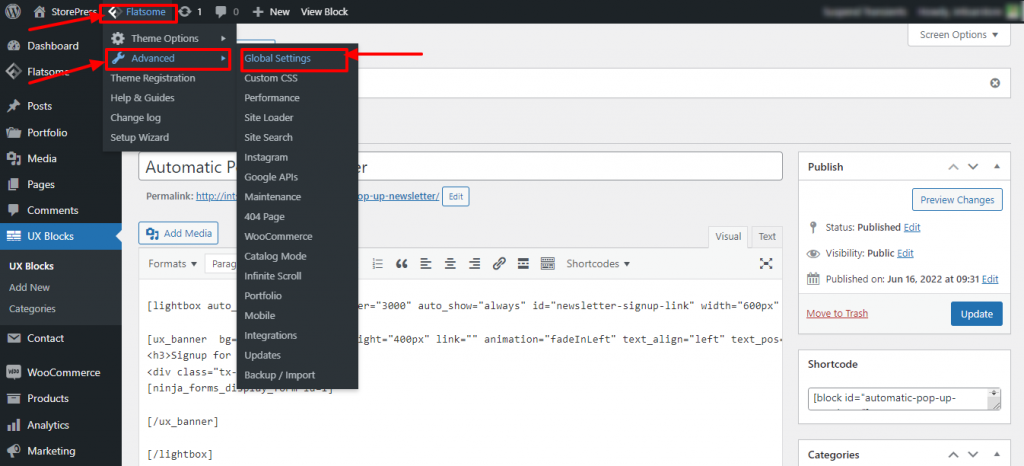Image resolution: width=1024 pixels, height=466 pixels.
Task: Open Infinite Scroll settings
Action: 272,276
